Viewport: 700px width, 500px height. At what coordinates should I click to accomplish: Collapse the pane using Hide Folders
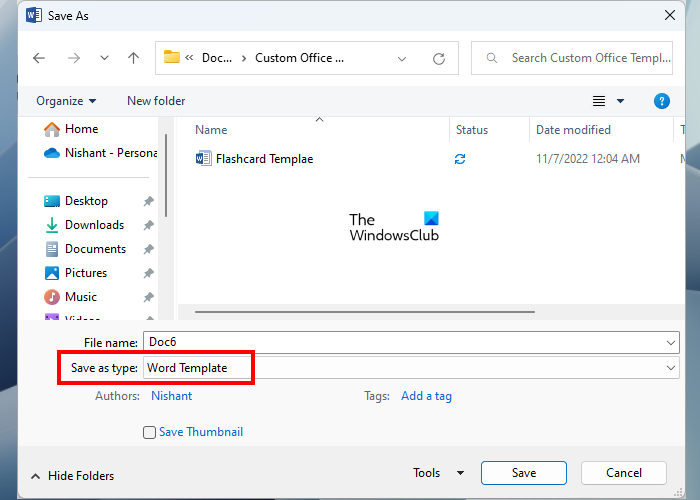coord(73,476)
